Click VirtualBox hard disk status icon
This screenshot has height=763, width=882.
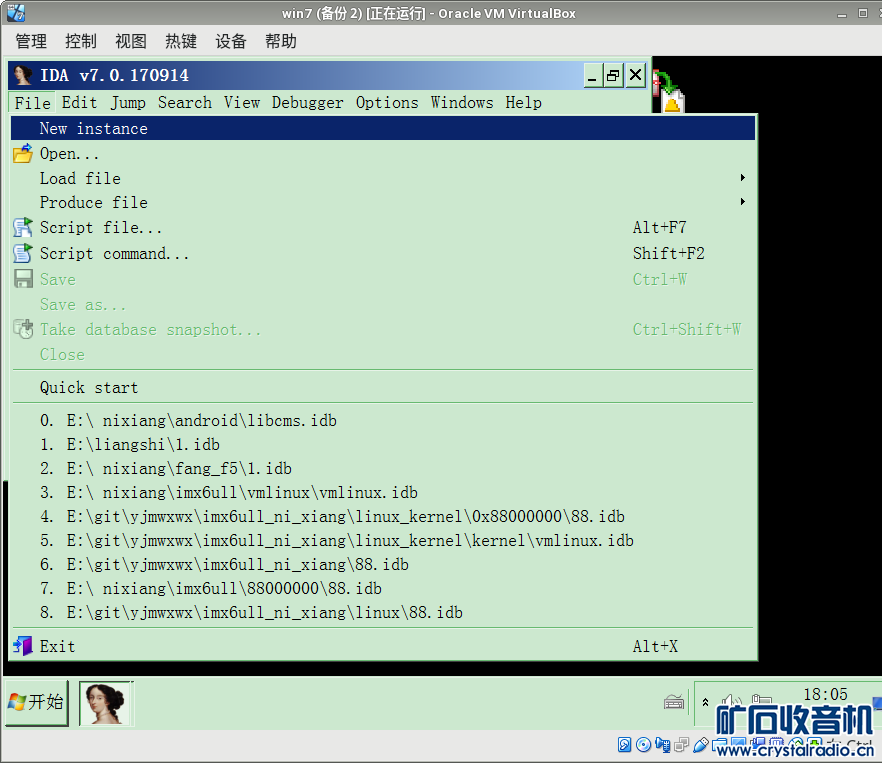[x=624, y=745]
